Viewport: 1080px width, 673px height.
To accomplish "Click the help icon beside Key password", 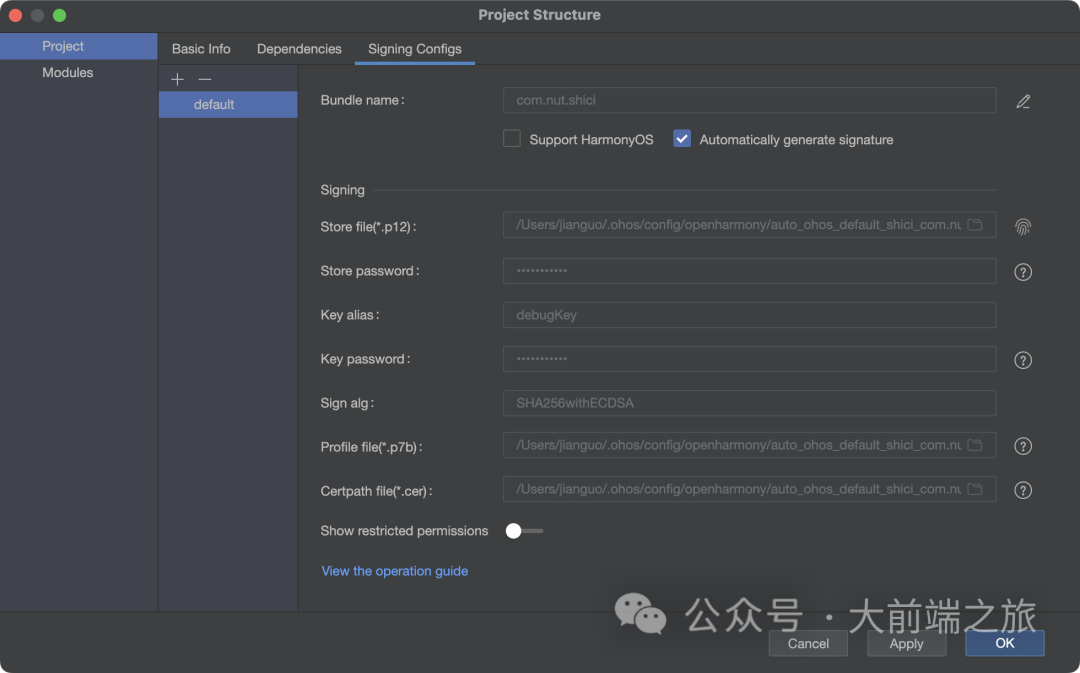I will click(x=1023, y=360).
